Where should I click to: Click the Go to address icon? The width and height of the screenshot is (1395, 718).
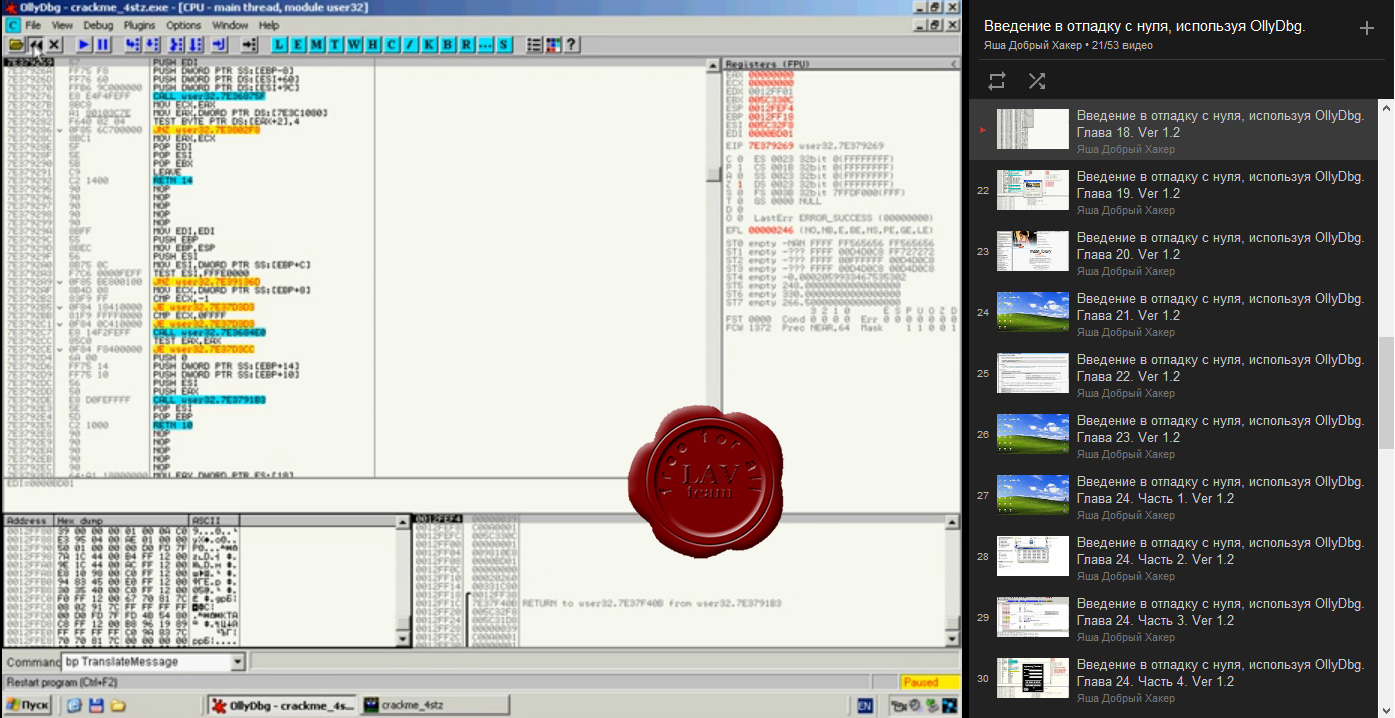[x=249, y=44]
